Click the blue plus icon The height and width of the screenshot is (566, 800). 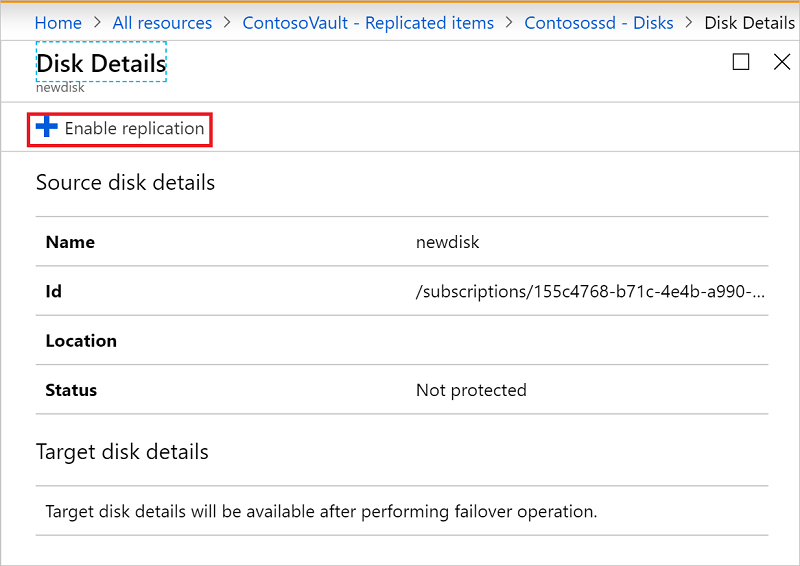[46, 128]
